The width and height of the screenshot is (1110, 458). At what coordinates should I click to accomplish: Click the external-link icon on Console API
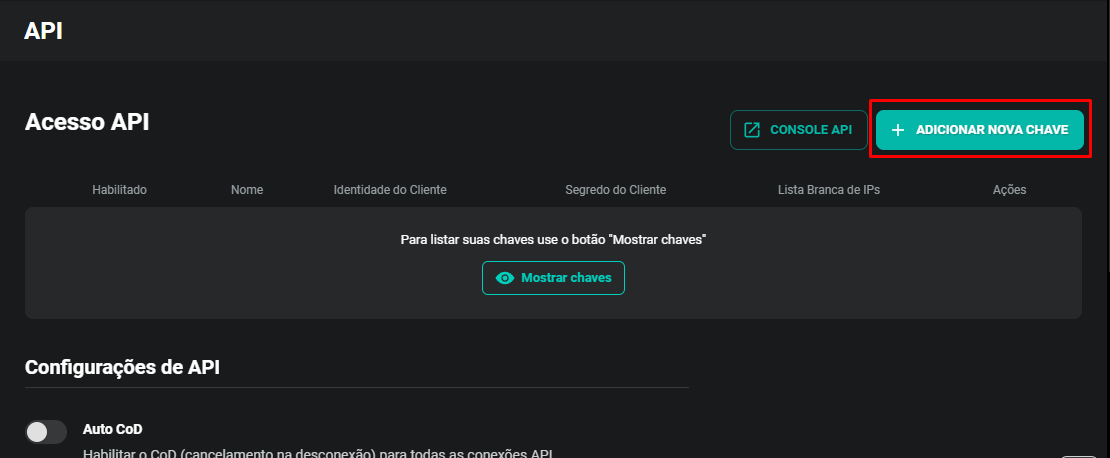coord(752,130)
